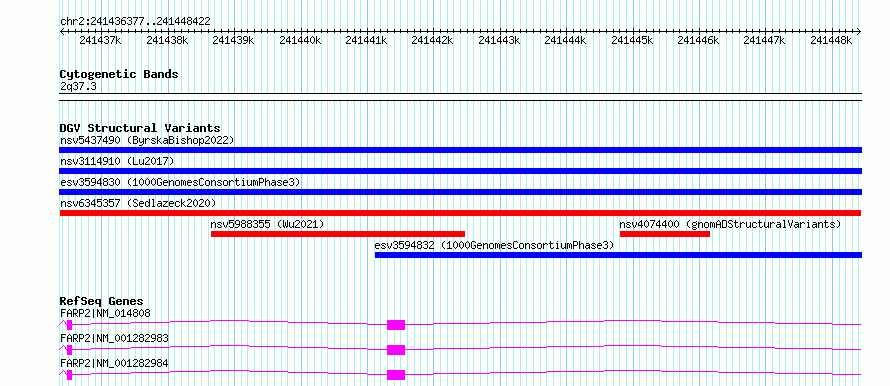Click the large exon box of FARP2|NM_001282983

(x=396, y=350)
